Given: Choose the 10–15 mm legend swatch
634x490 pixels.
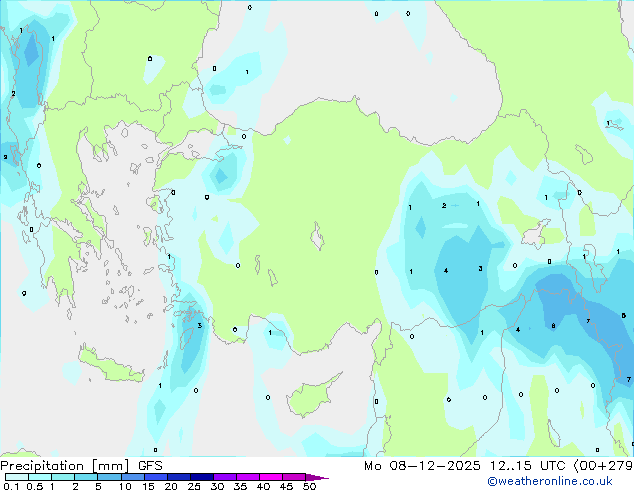Looking at the screenshot, I should click(133, 477).
